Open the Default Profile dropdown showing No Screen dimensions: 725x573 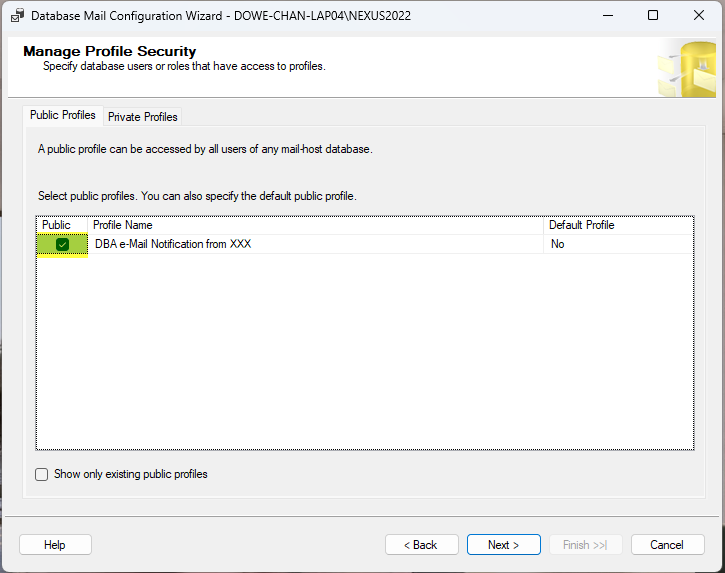617,245
